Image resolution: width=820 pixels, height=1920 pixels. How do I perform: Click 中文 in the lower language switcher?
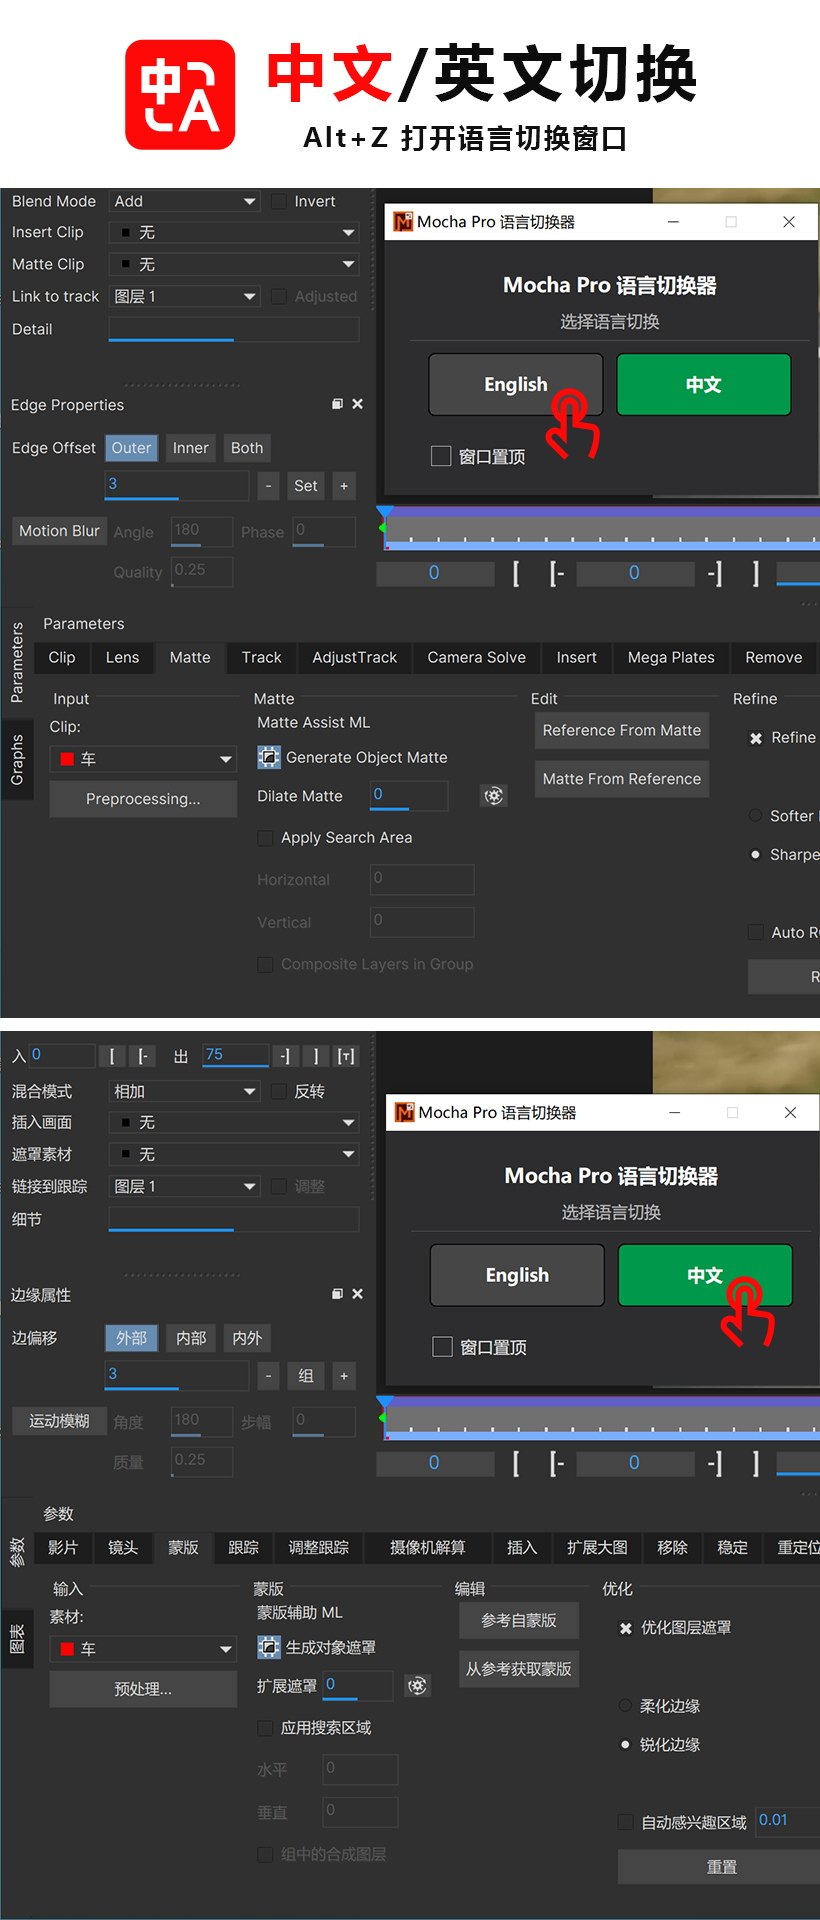705,1275
